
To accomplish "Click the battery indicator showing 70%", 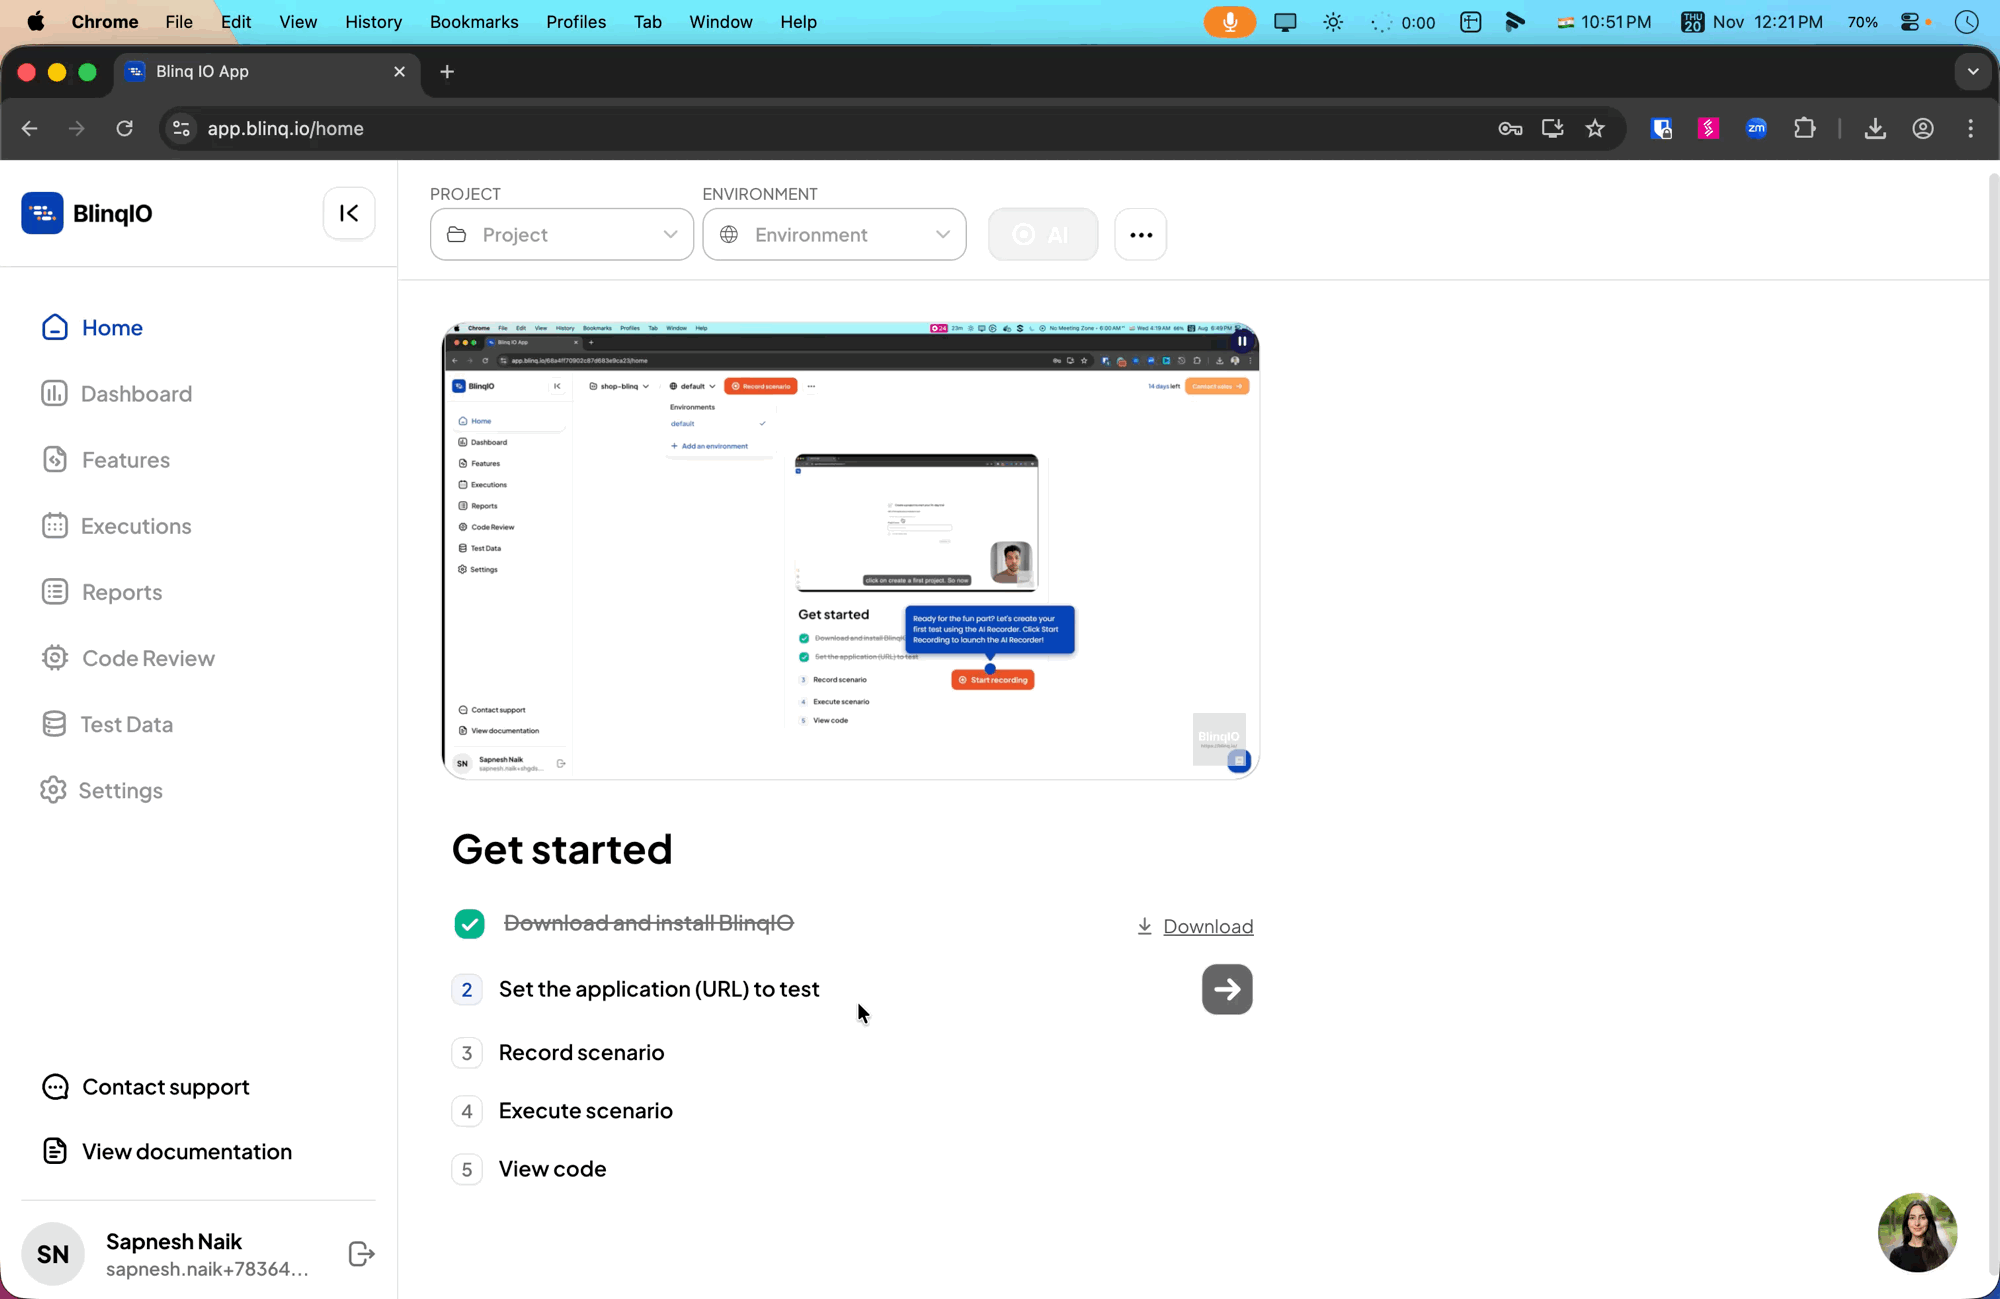I will tap(1862, 21).
